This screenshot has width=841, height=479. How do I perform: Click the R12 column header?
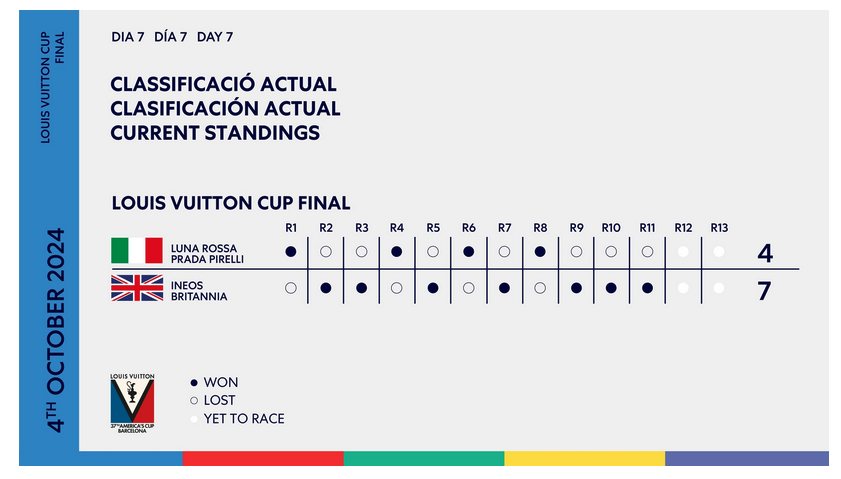(x=683, y=228)
